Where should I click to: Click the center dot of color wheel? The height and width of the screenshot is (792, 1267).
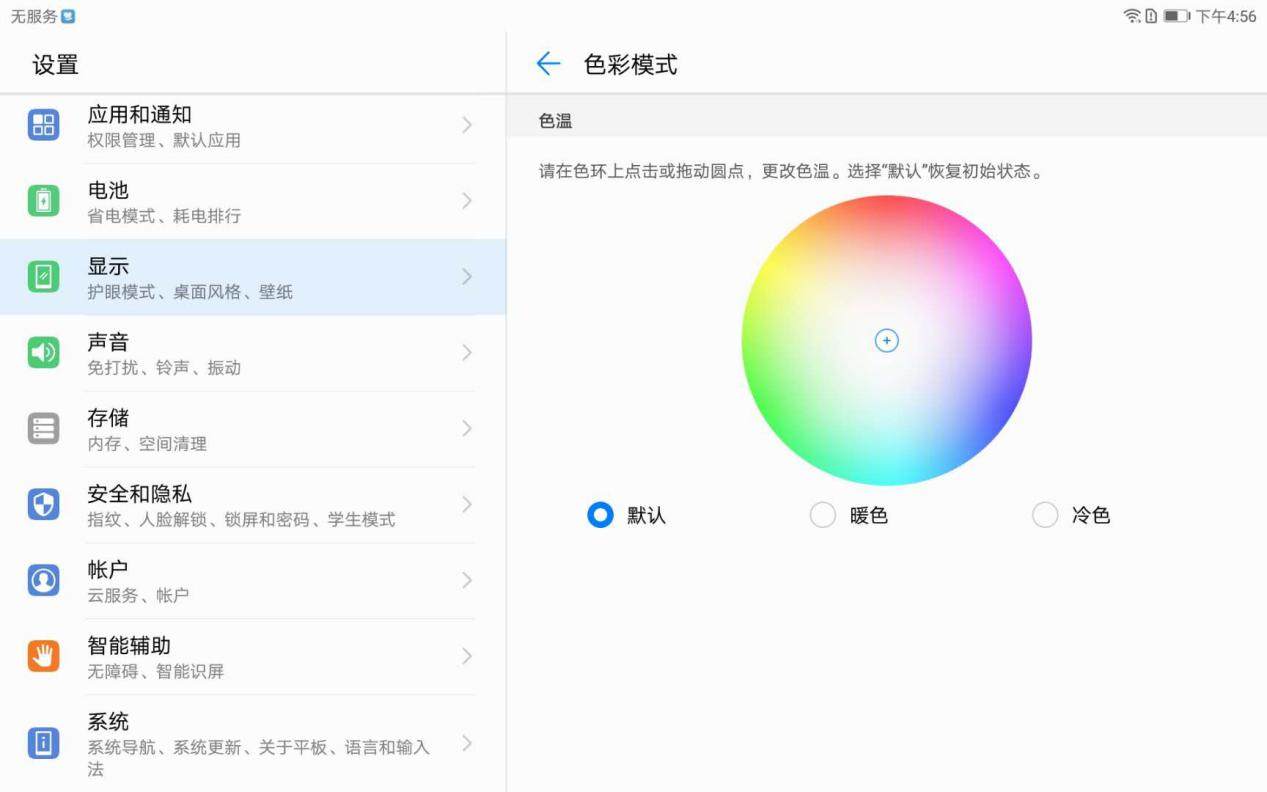coord(886,341)
